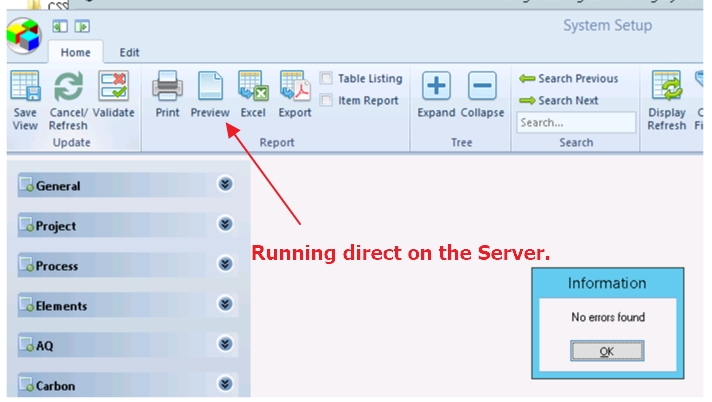The width and height of the screenshot is (712, 402).
Task: Select the General section header text
Action: pyautogui.click(x=58, y=186)
